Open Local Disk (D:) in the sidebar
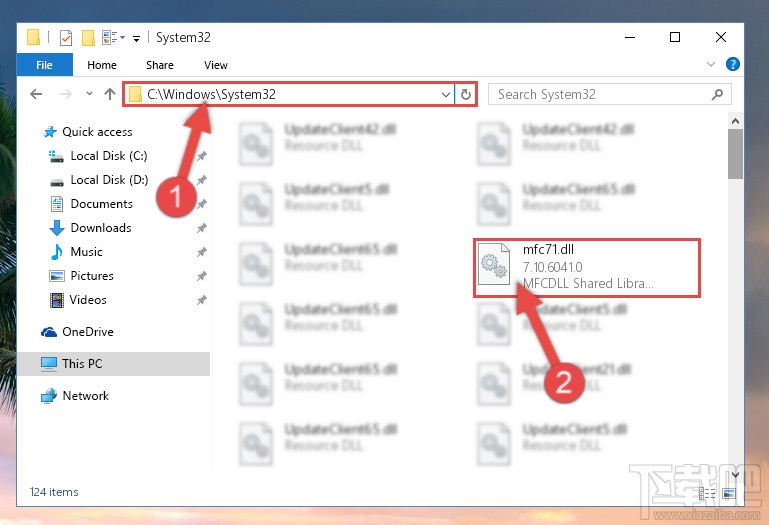 (109, 180)
